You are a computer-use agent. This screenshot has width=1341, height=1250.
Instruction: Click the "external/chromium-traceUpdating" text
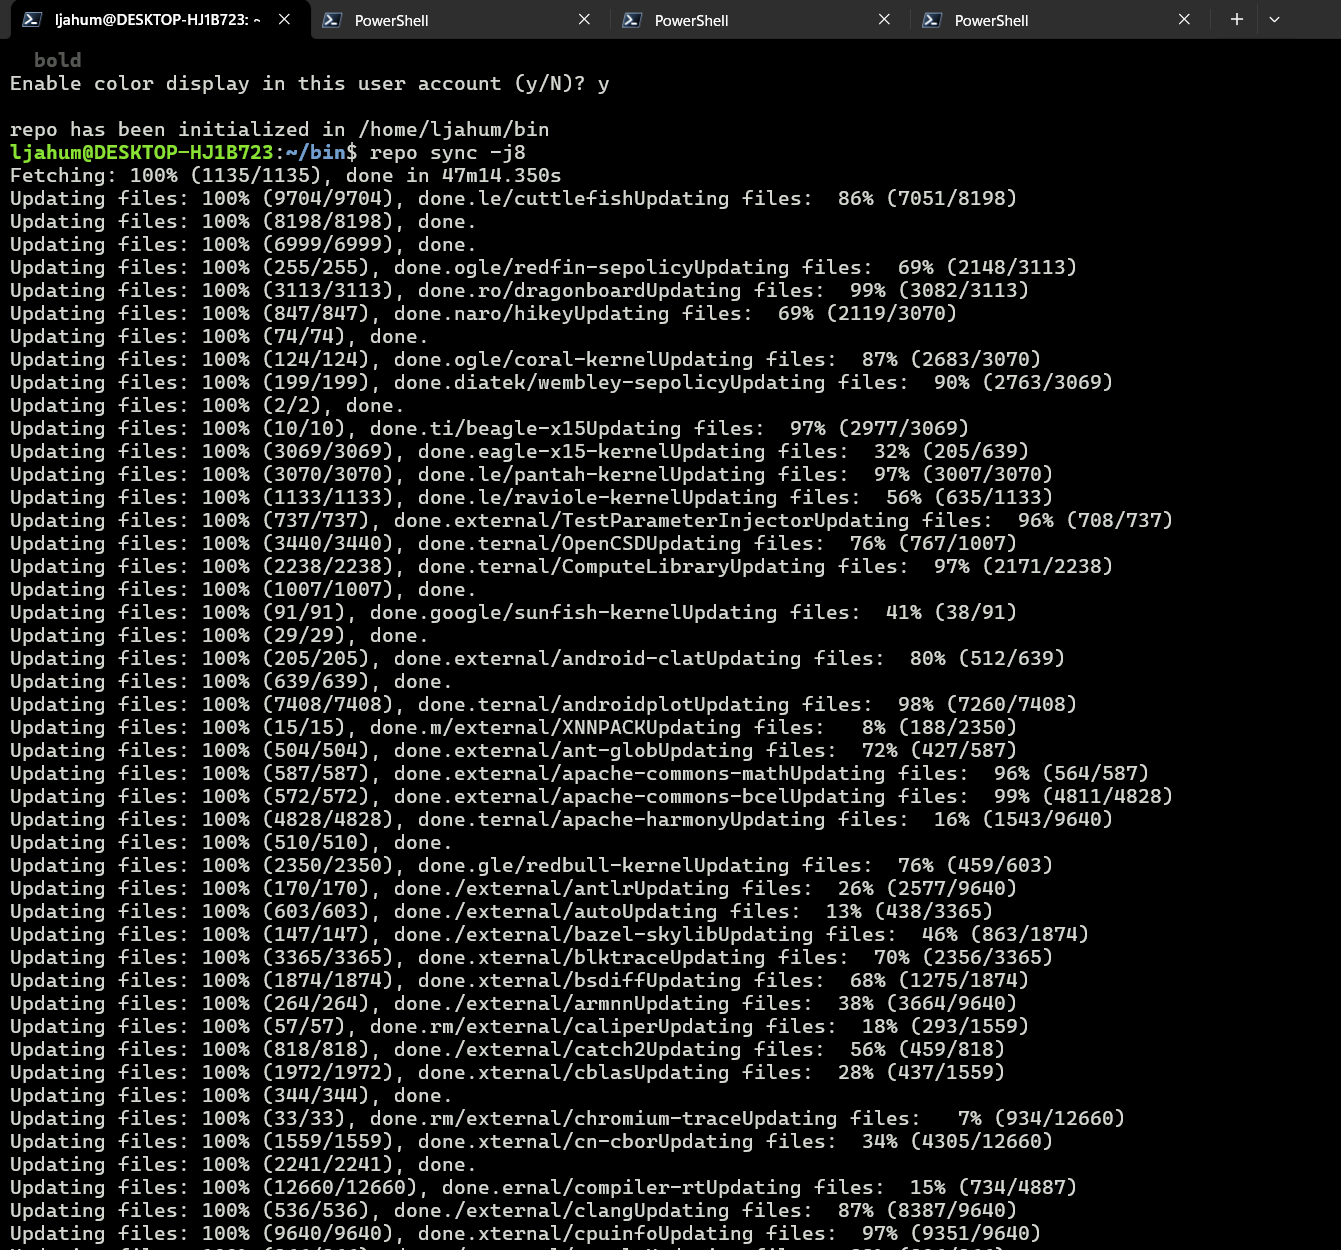[651, 1118]
